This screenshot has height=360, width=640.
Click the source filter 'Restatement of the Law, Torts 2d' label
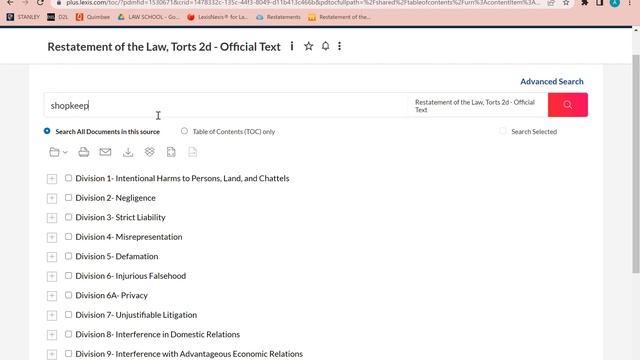pyautogui.click(x=475, y=106)
